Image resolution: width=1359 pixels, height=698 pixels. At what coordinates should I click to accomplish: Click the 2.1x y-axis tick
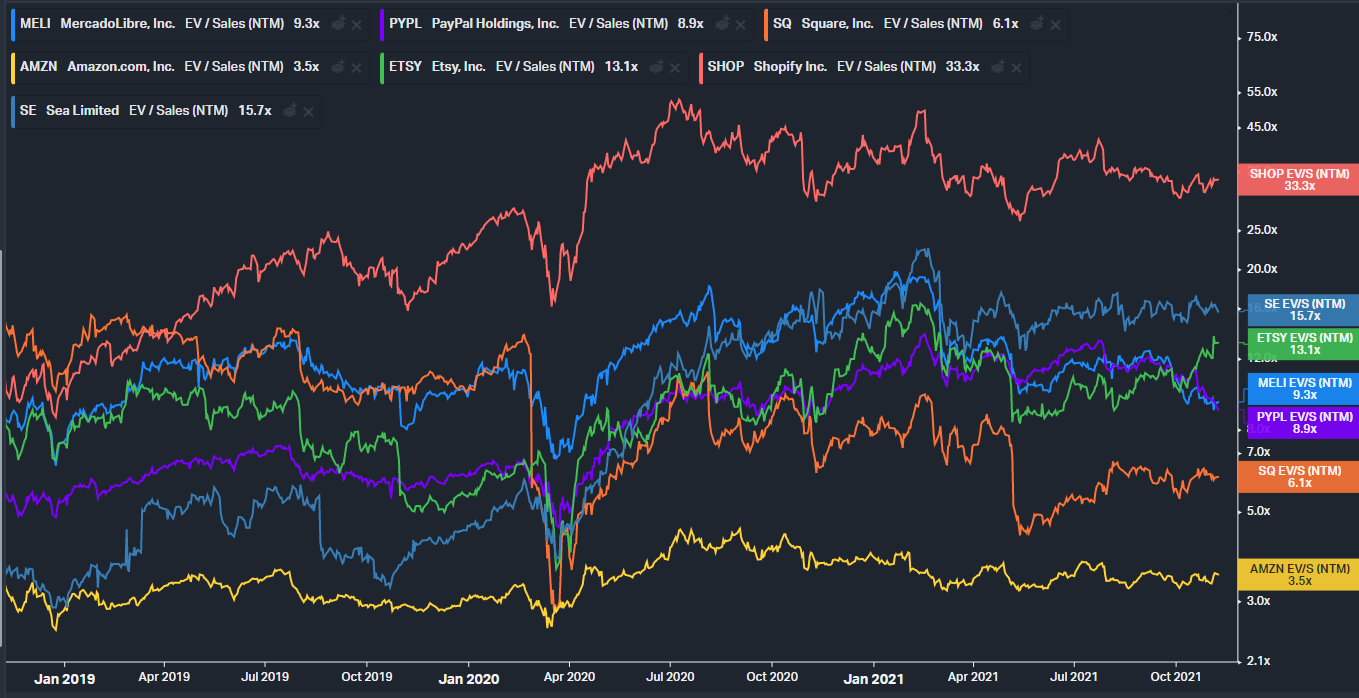pos(1259,661)
